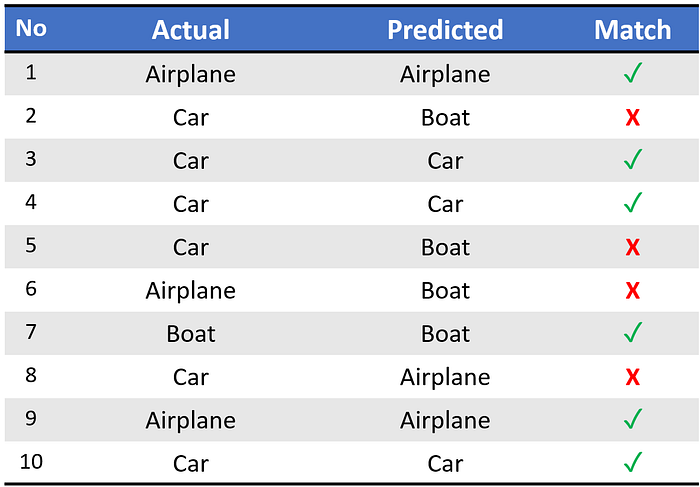Select the red X in row 8

click(633, 377)
